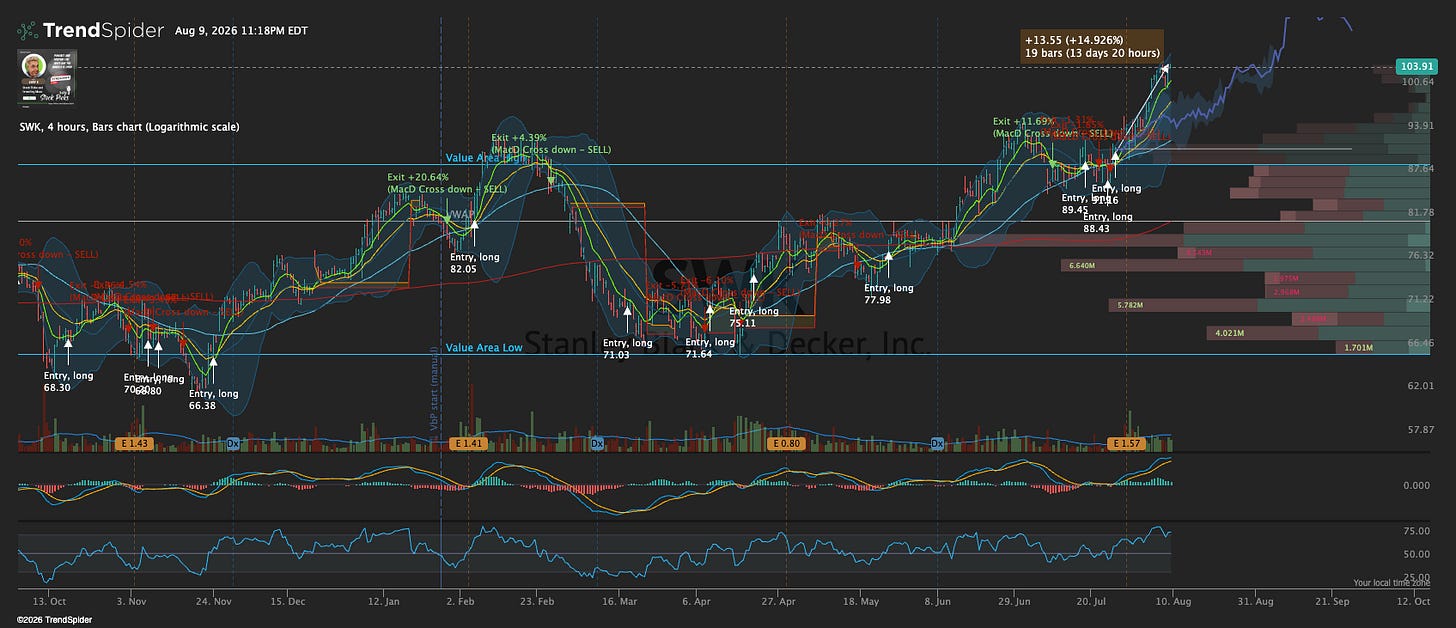The image size is (1456, 628).
Task: Click the TrendSpider logo
Action: click(90, 31)
